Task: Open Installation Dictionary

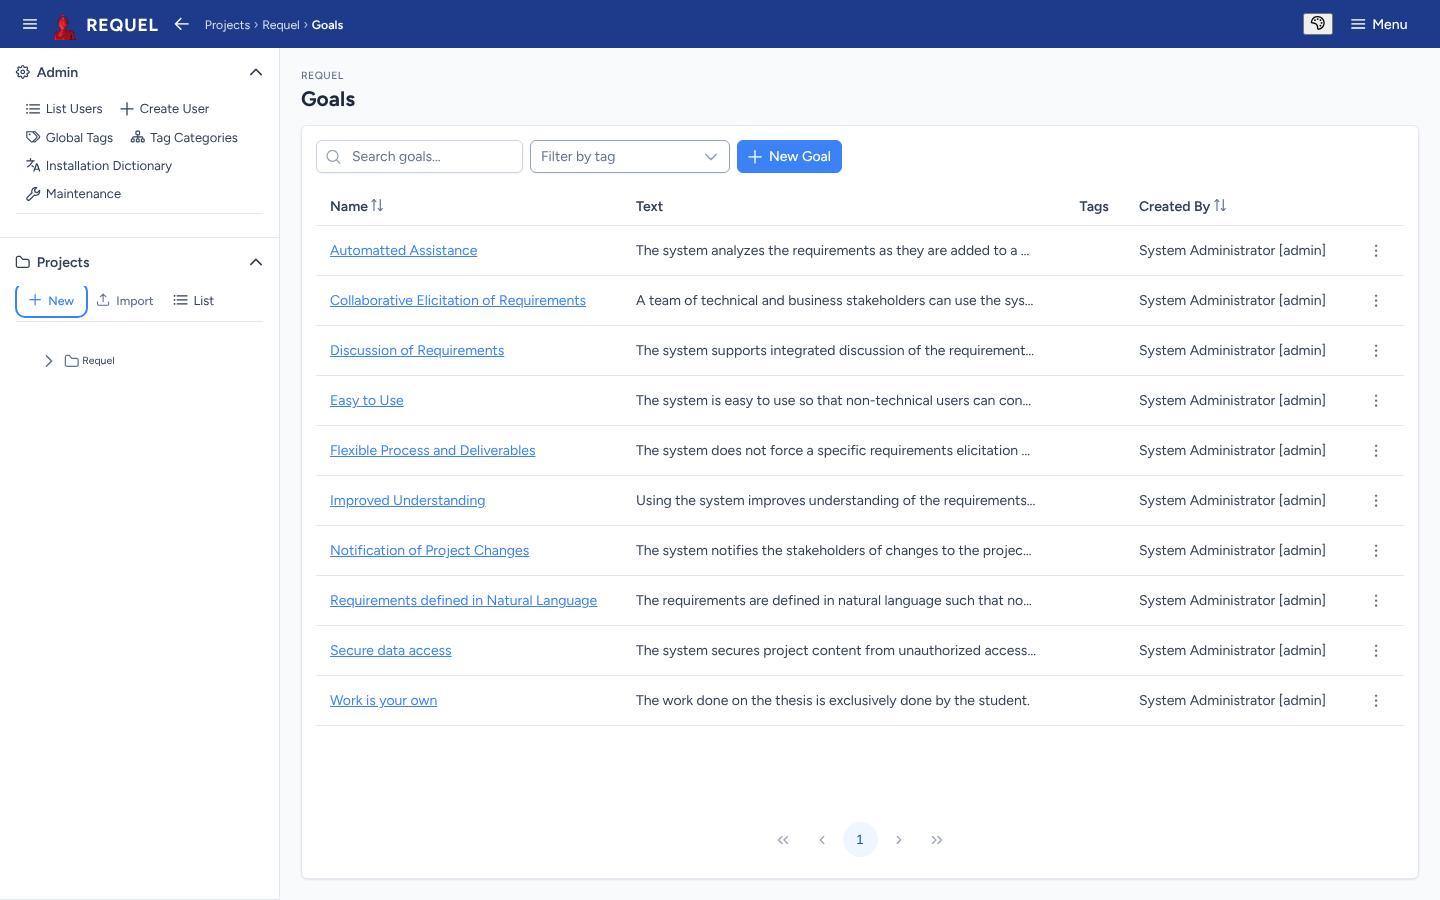Action: click(99, 166)
